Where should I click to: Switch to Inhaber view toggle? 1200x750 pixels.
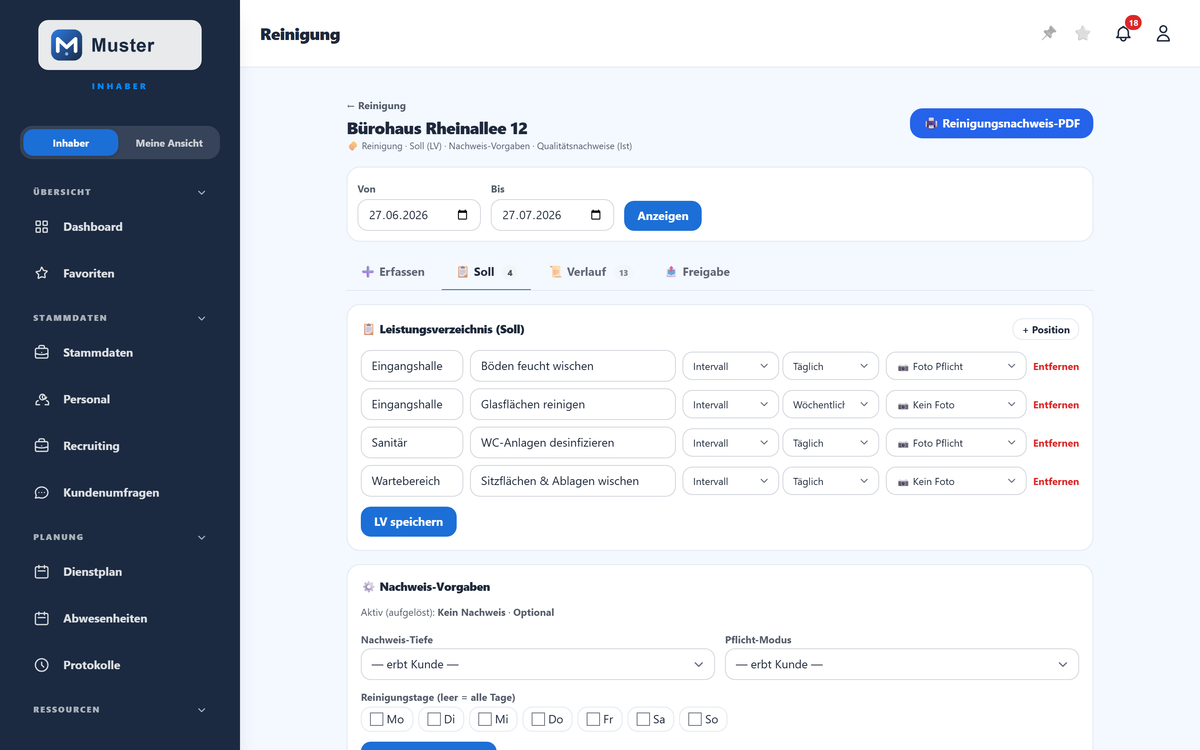[71, 143]
